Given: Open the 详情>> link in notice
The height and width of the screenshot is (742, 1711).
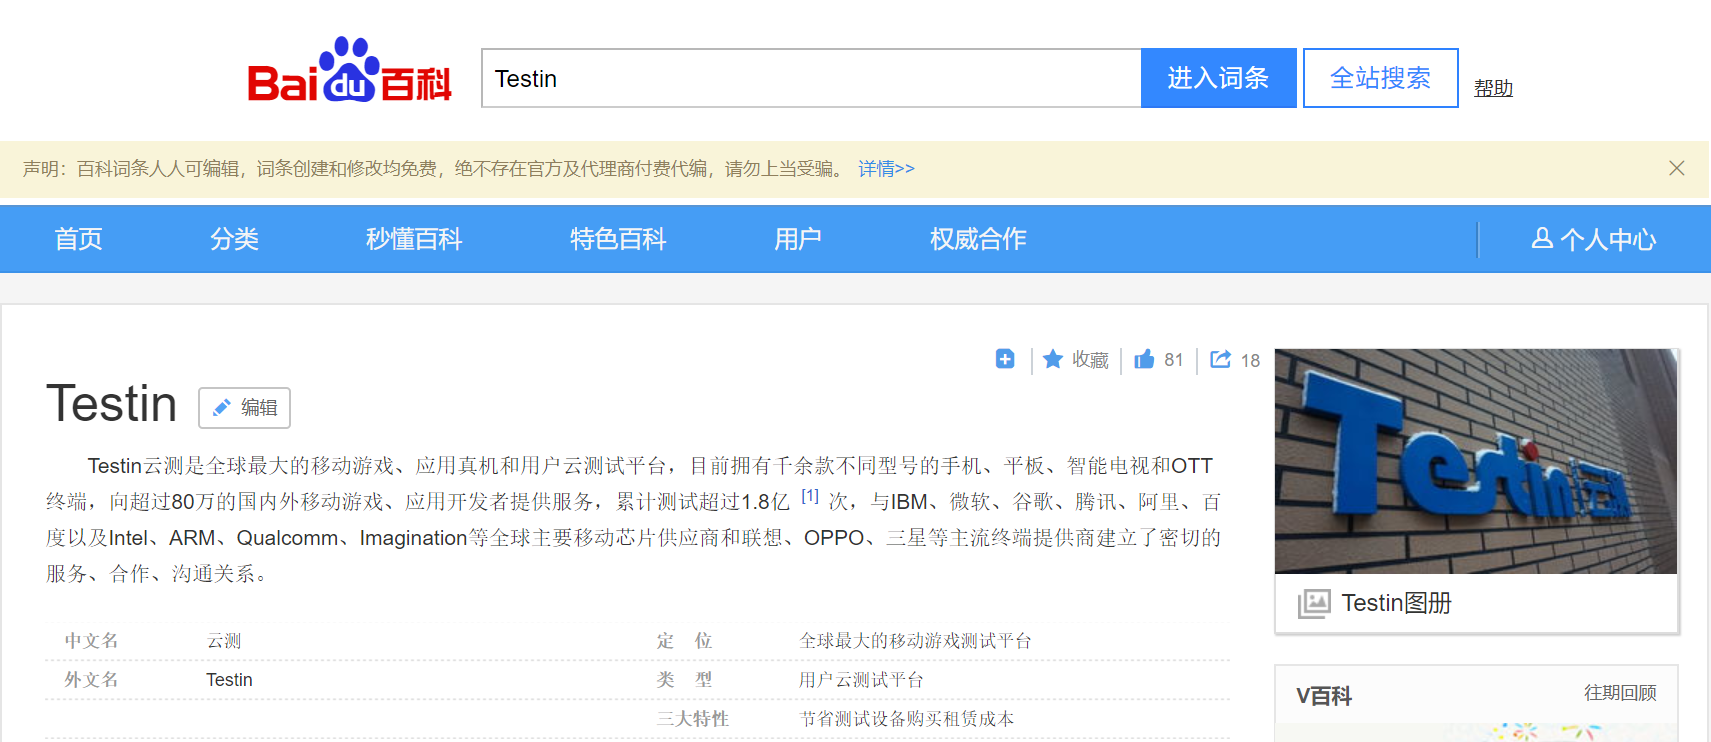Looking at the screenshot, I should 886,169.
